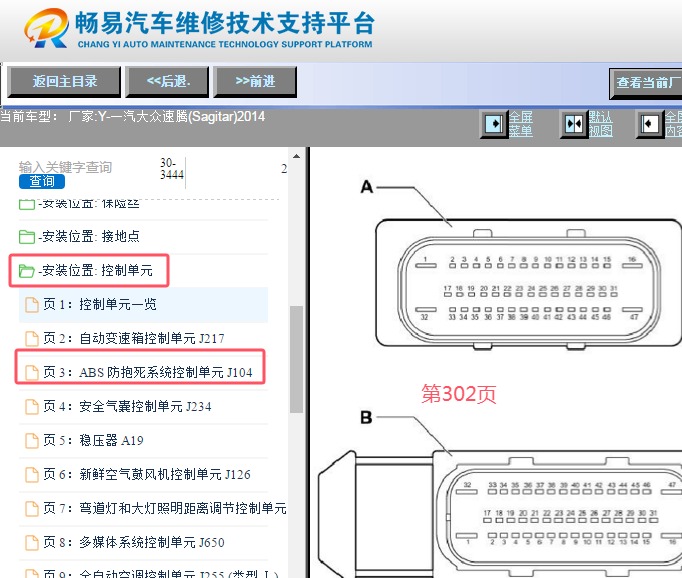
Task: Click the 畅易 platform logo icon
Action: pos(47,28)
